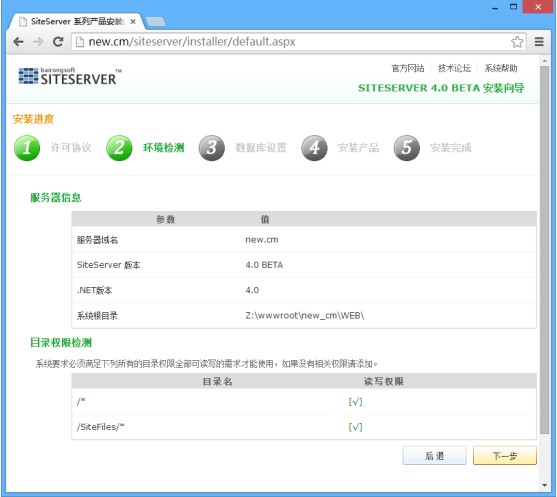Click the checkmark for /* directory
This screenshot has height=497, width=557.
(355, 402)
